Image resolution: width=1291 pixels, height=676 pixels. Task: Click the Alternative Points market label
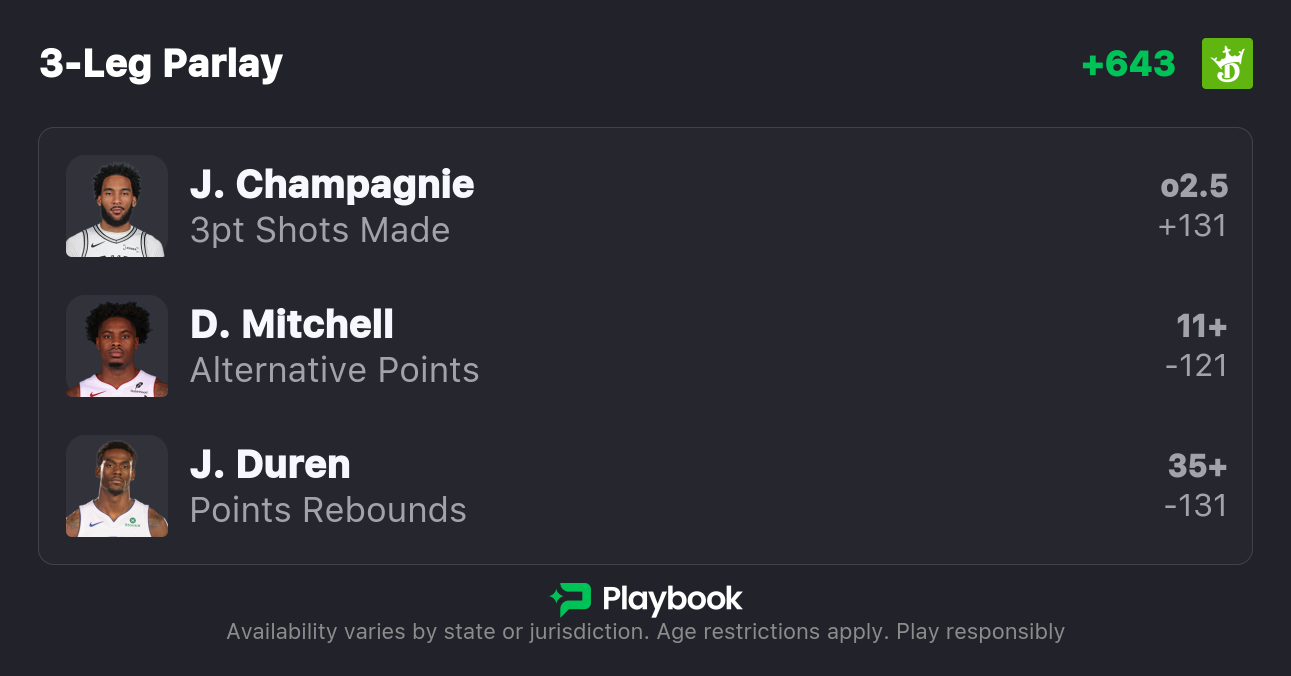pyautogui.click(x=335, y=370)
